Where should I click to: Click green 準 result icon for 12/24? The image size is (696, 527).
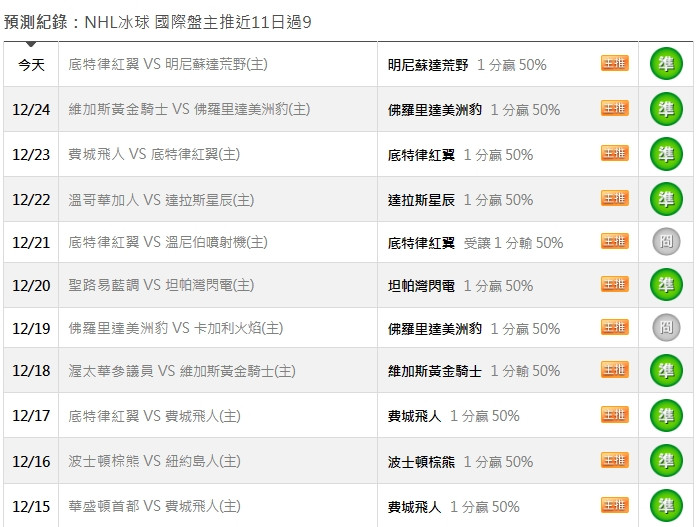pyautogui.click(x=666, y=109)
